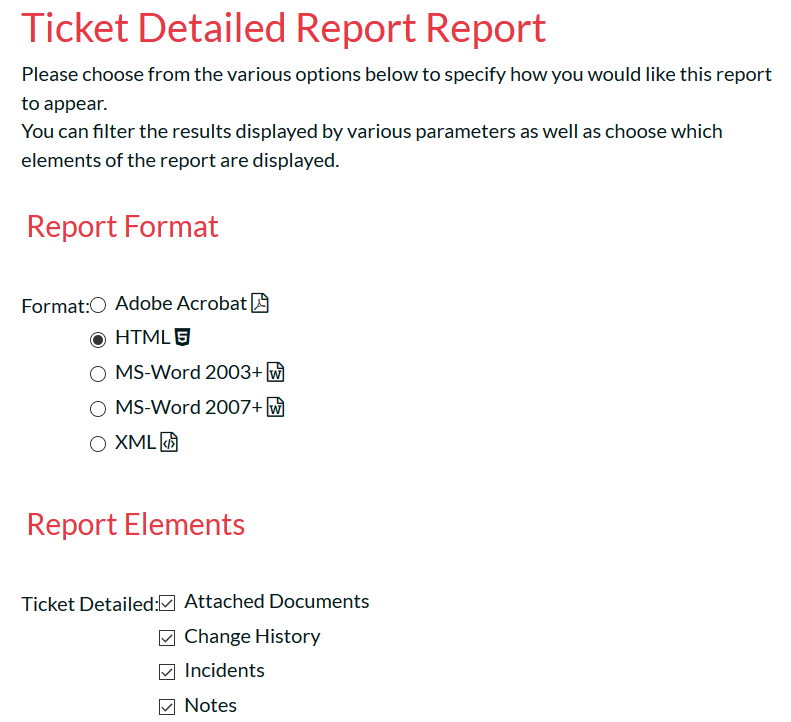This screenshot has height=722, width=791.
Task: Pick the XML format radio button
Action: point(98,444)
